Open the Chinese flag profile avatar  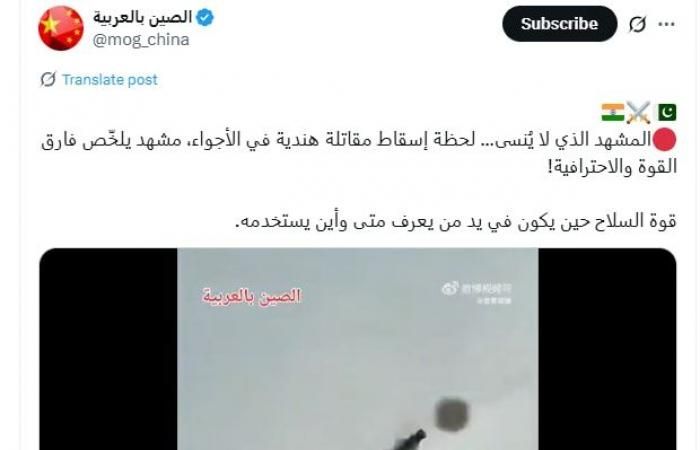61,28
